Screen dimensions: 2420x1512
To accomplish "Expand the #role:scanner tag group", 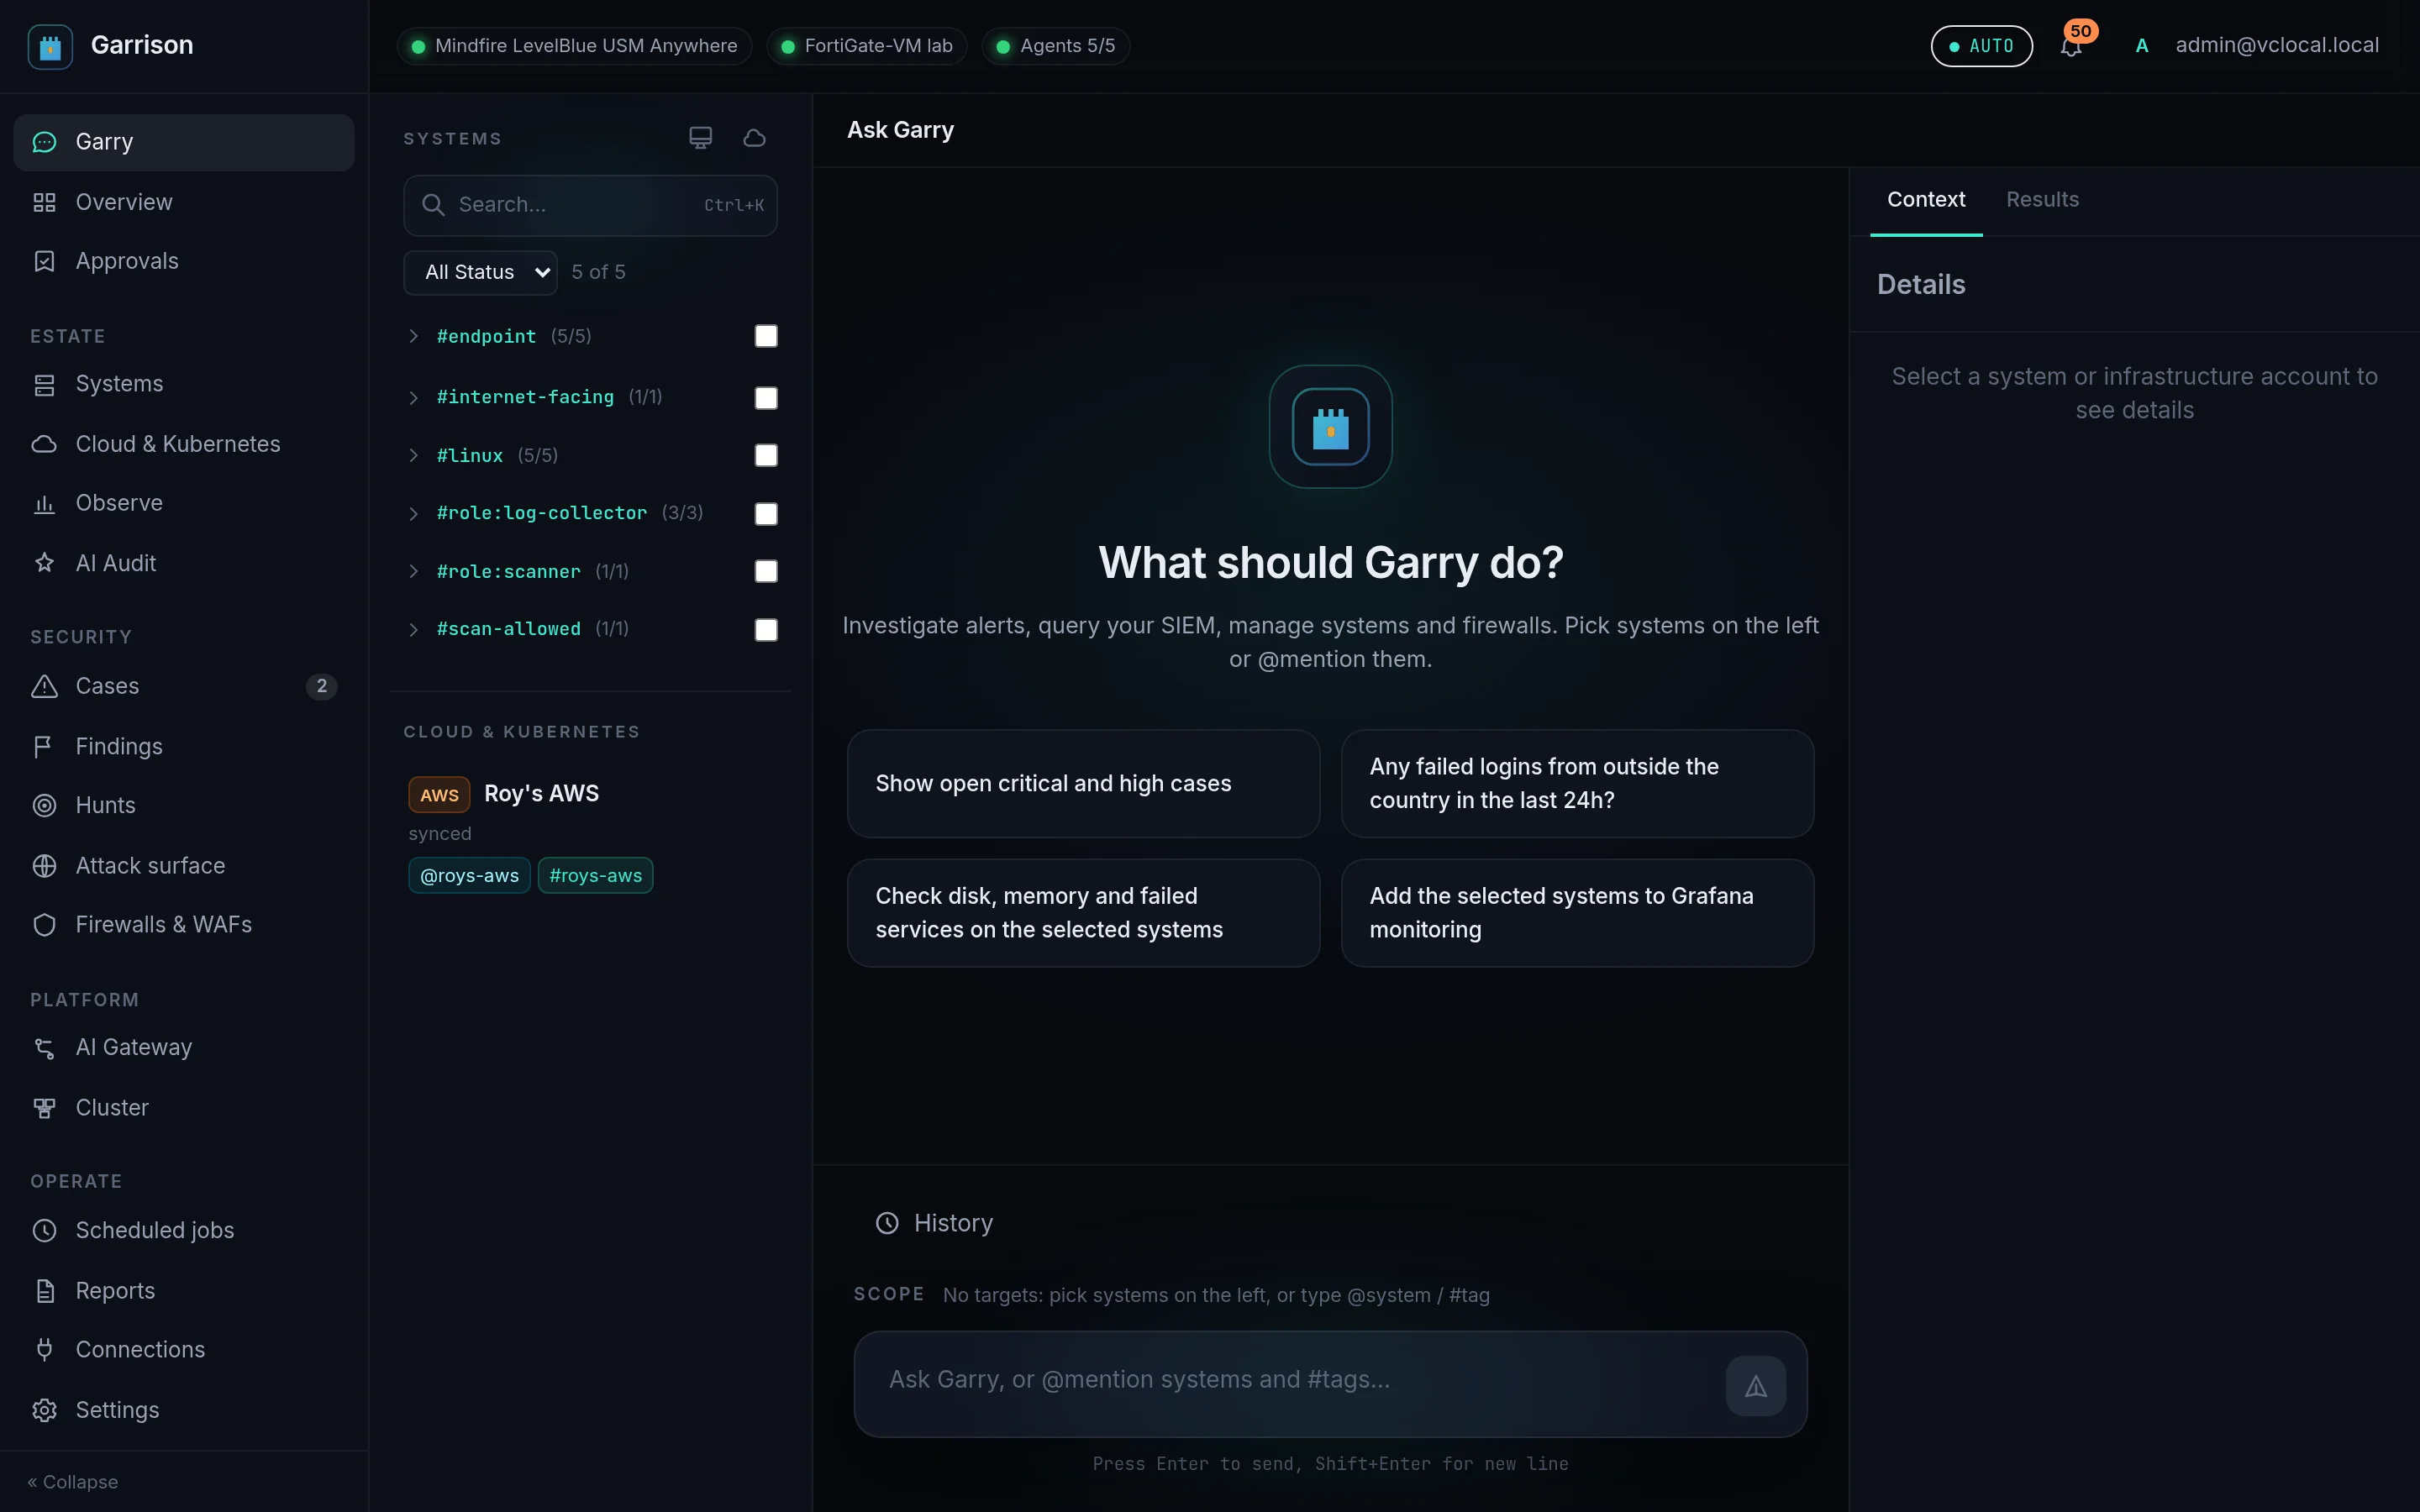I will [x=413, y=571].
